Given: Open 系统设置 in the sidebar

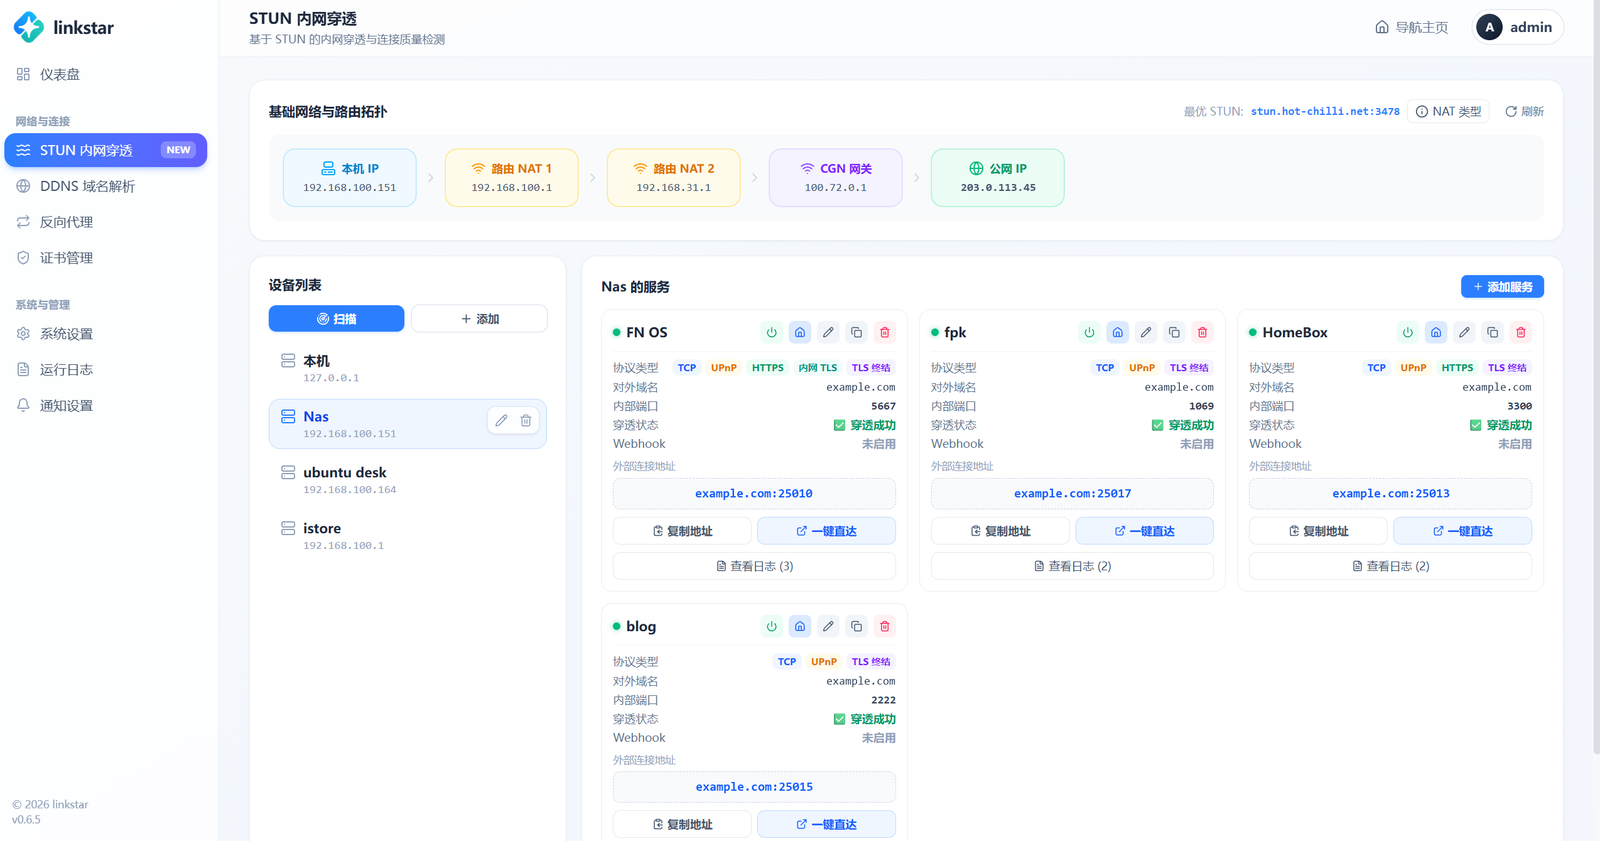Looking at the screenshot, I should point(106,334).
